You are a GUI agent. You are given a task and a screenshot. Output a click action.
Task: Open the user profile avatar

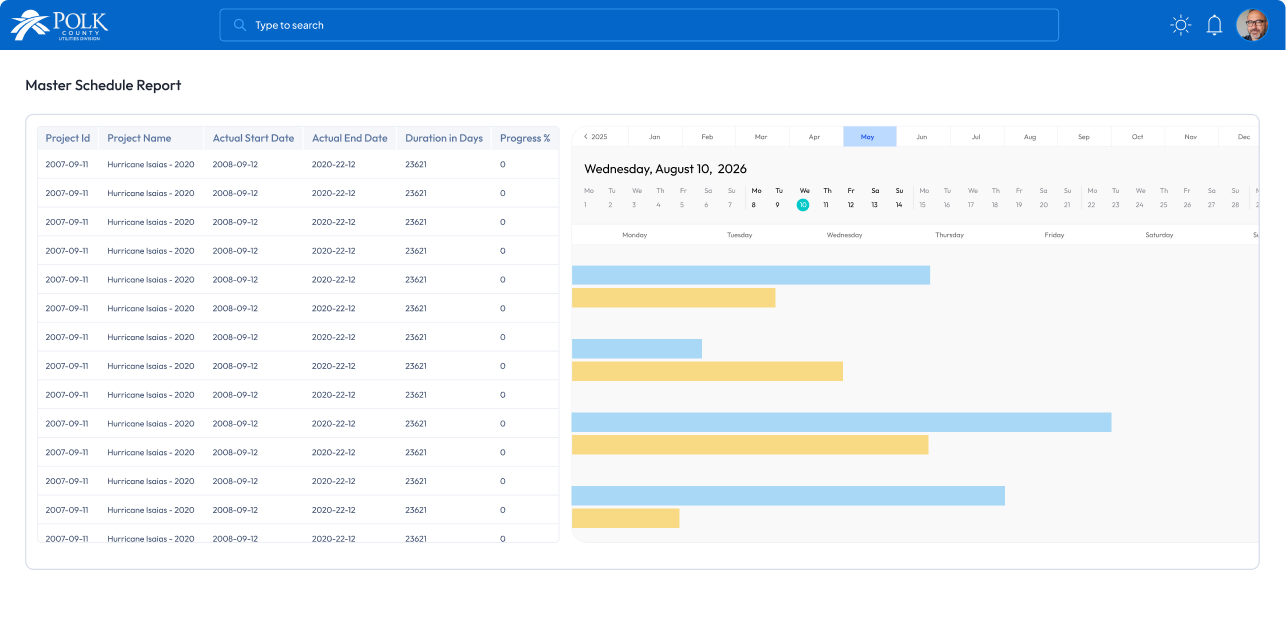1251,25
